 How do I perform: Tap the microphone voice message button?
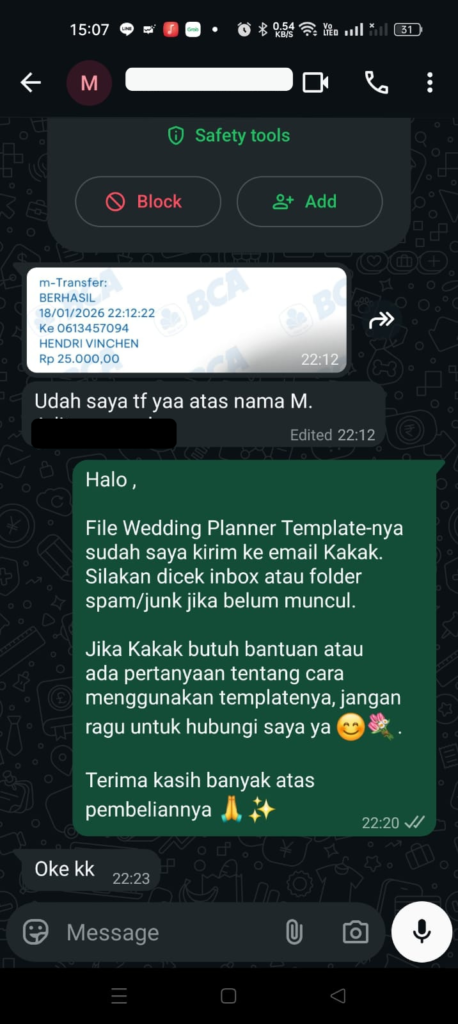[x=422, y=932]
